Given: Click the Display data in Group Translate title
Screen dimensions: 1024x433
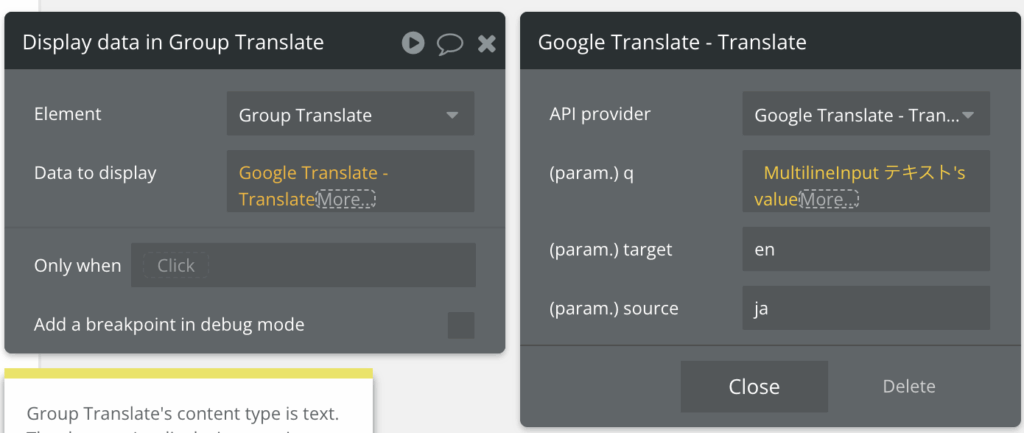Looking at the screenshot, I should [x=173, y=43].
